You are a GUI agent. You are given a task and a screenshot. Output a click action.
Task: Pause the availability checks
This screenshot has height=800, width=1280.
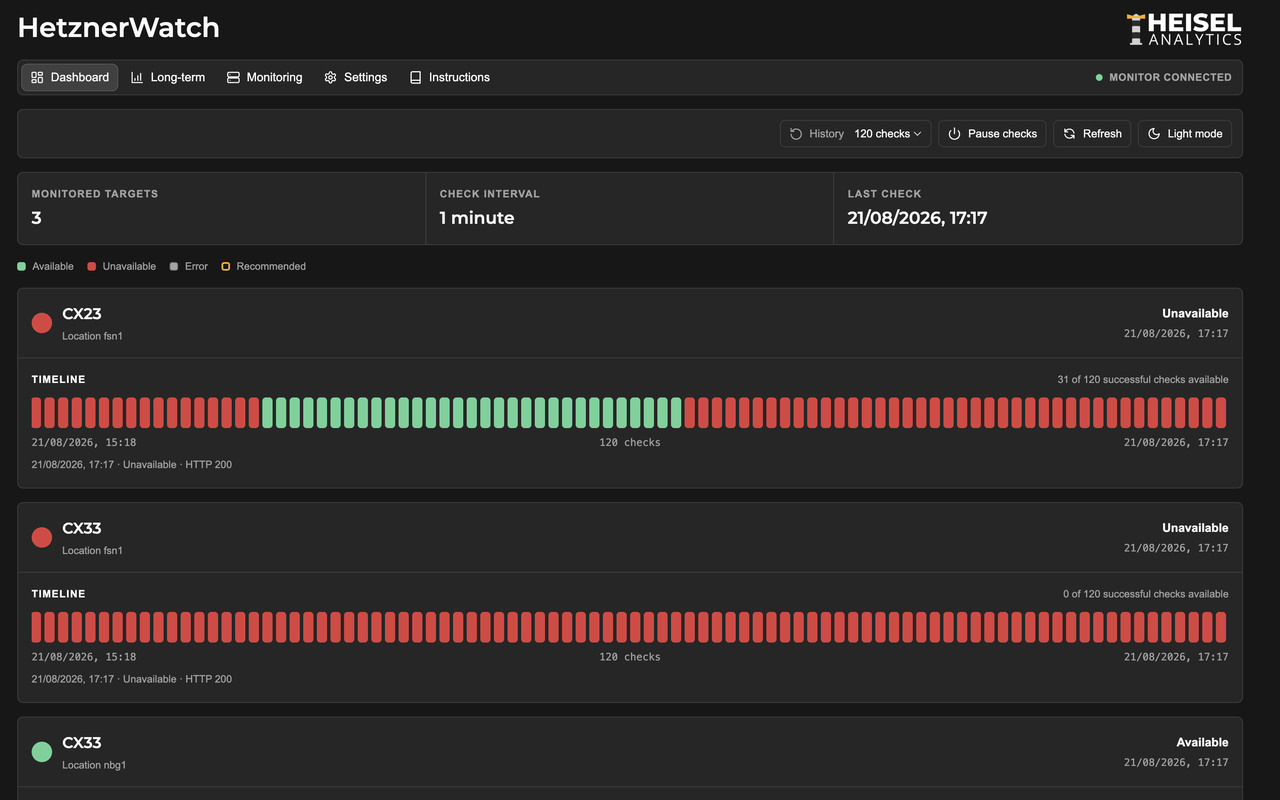pyautogui.click(x=992, y=134)
